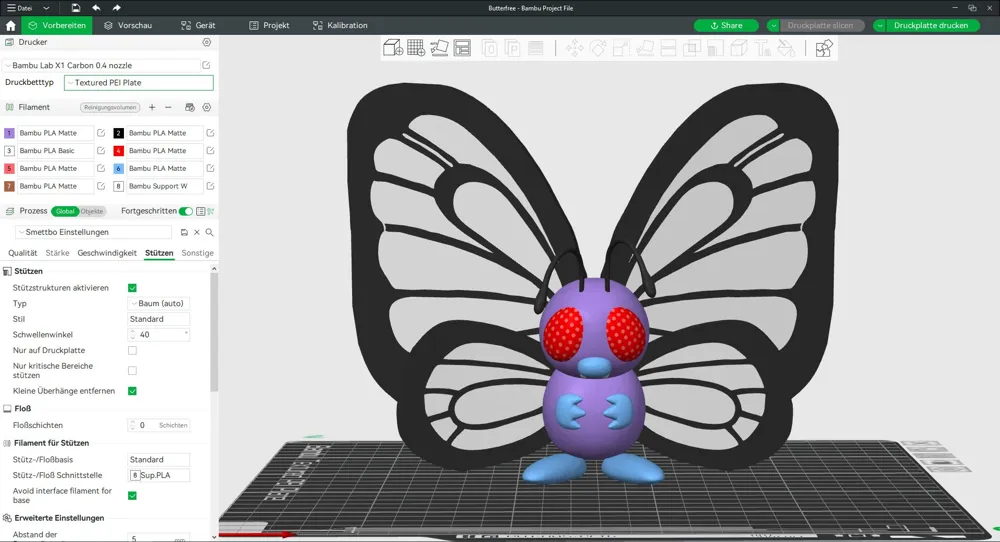Click the Reinigungsvolumen button
The image size is (1000, 542).
(110, 107)
